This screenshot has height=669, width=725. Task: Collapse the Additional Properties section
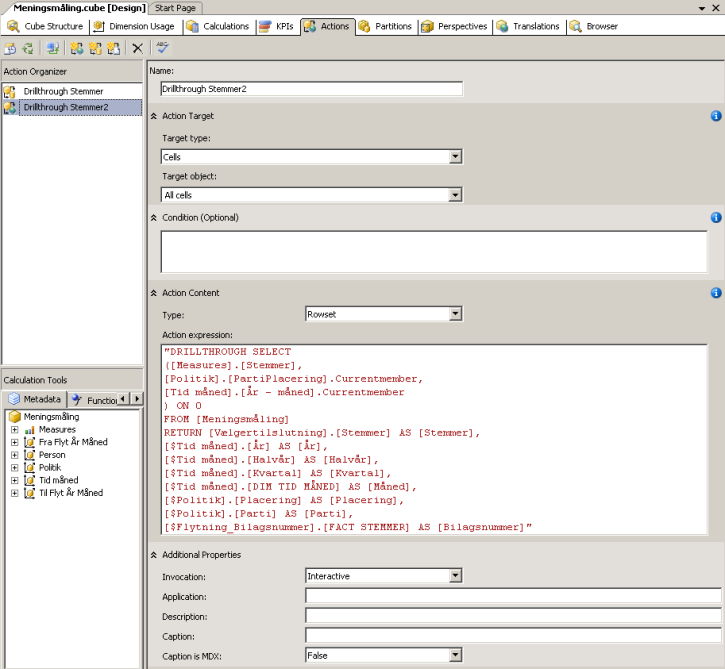click(x=154, y=555)
